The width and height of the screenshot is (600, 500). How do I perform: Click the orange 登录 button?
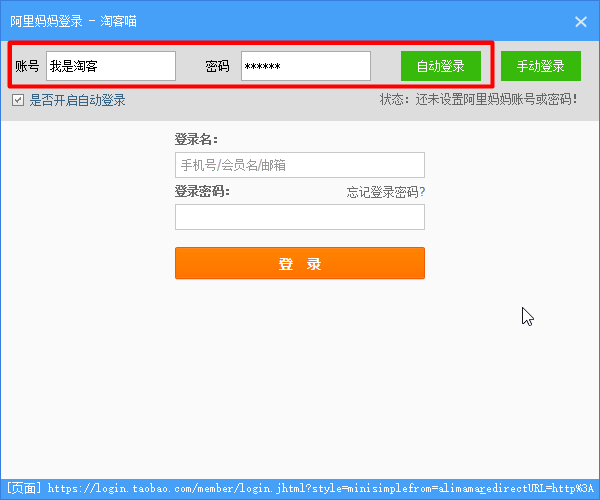coord(300,263)
